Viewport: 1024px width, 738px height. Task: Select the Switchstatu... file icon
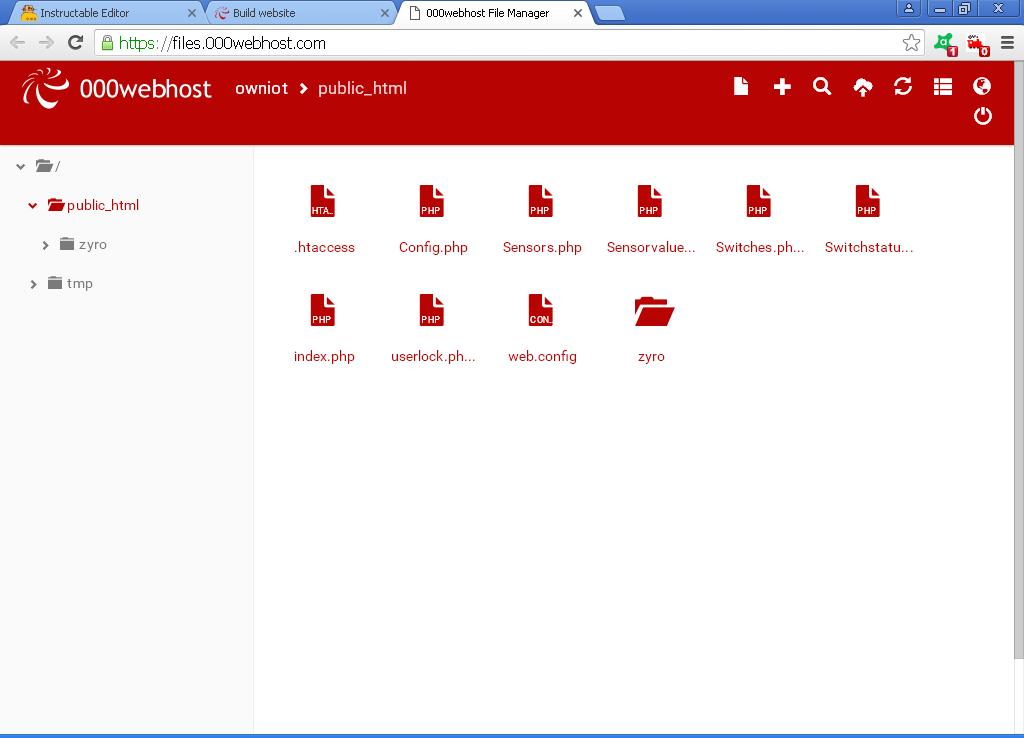pos(868,201)
